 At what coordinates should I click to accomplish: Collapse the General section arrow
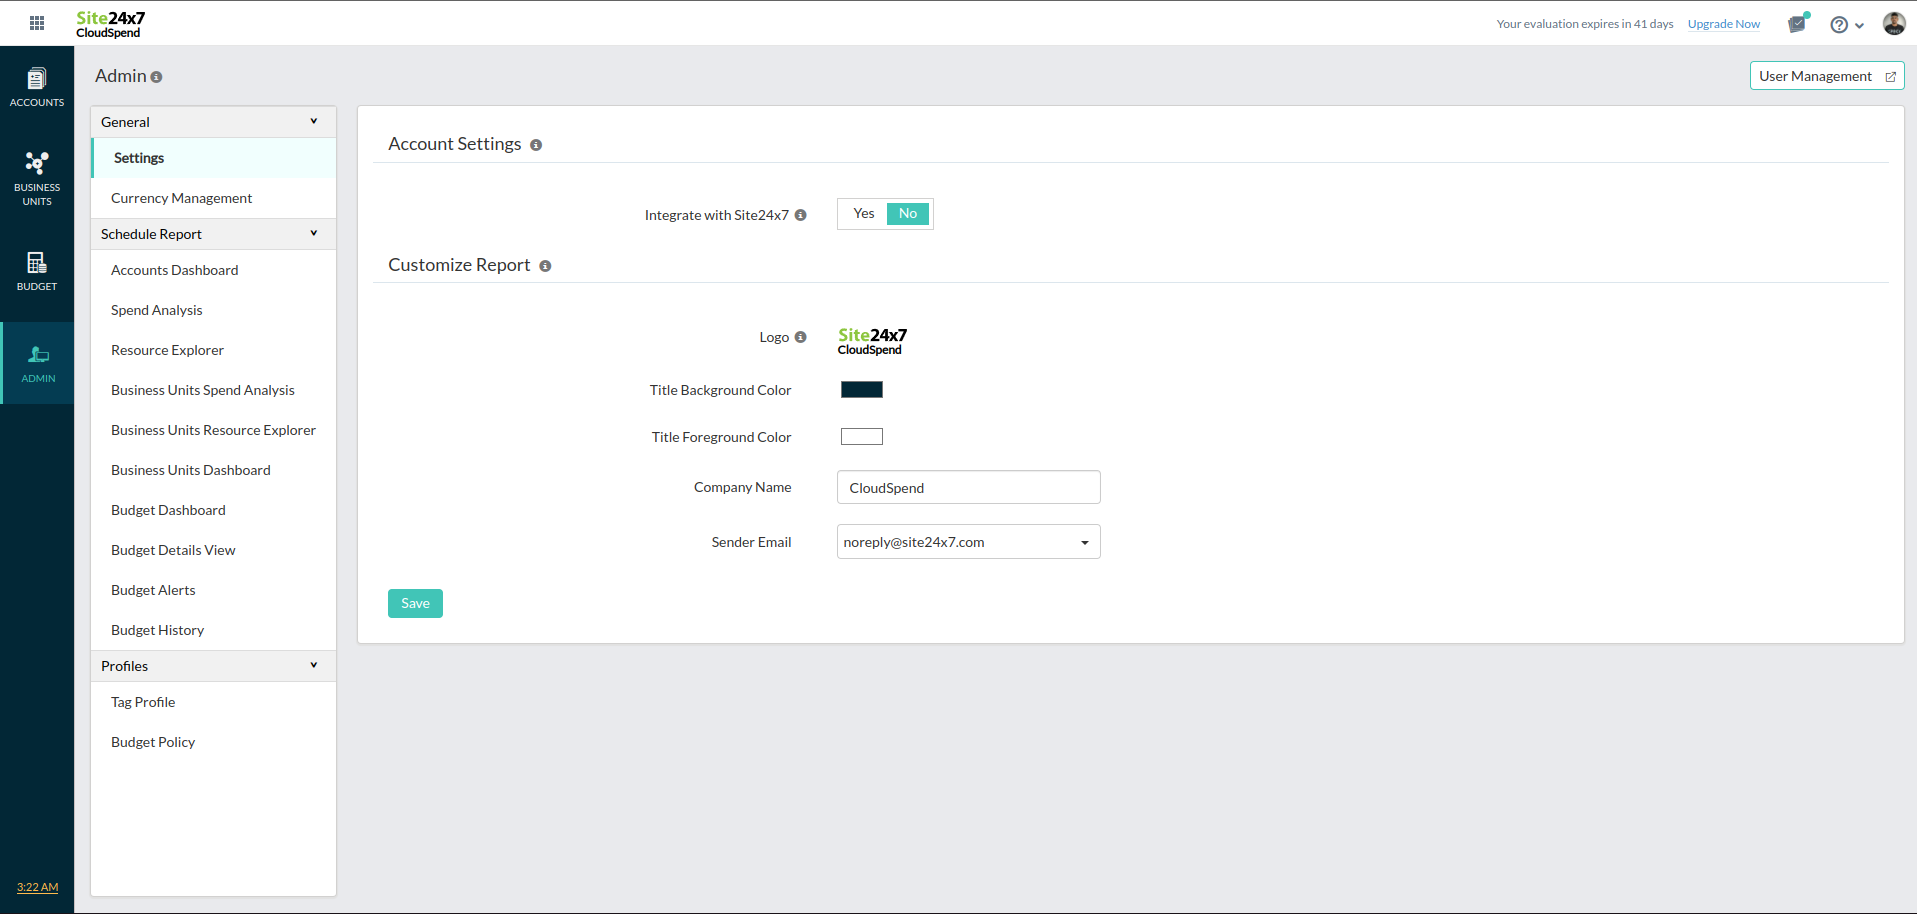click(314, 121)
